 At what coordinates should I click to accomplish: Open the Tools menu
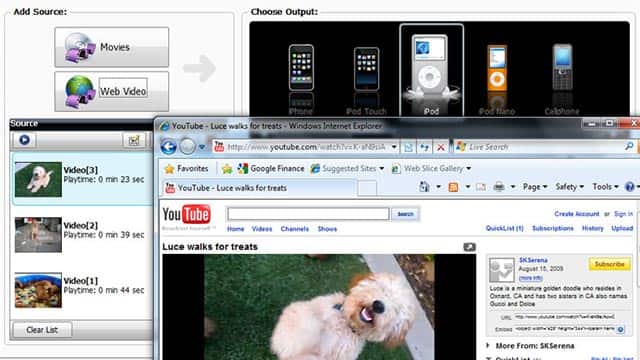(605, 187)
